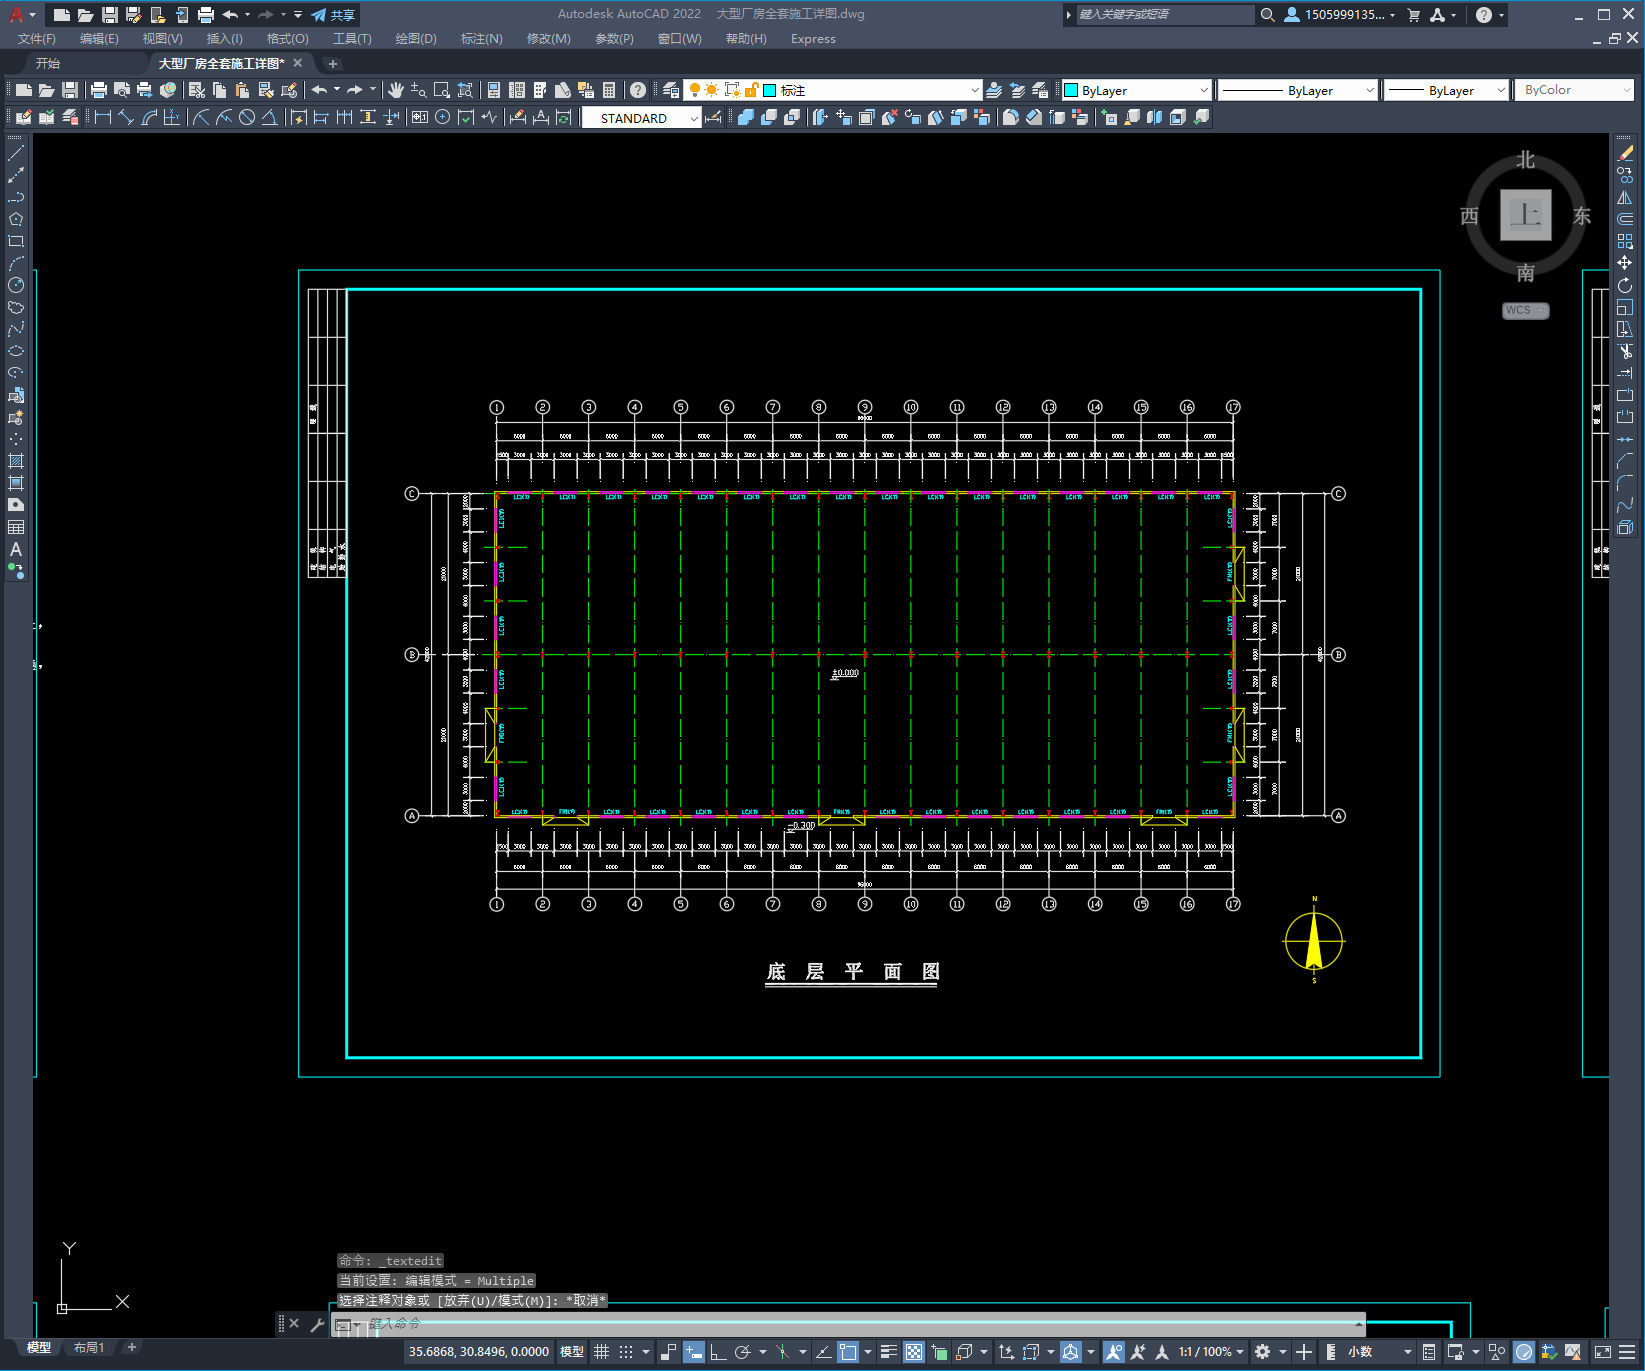This screenshot has height=1371, width=1645.
Task: Switch to the 开始 tab
Action: 48,63
